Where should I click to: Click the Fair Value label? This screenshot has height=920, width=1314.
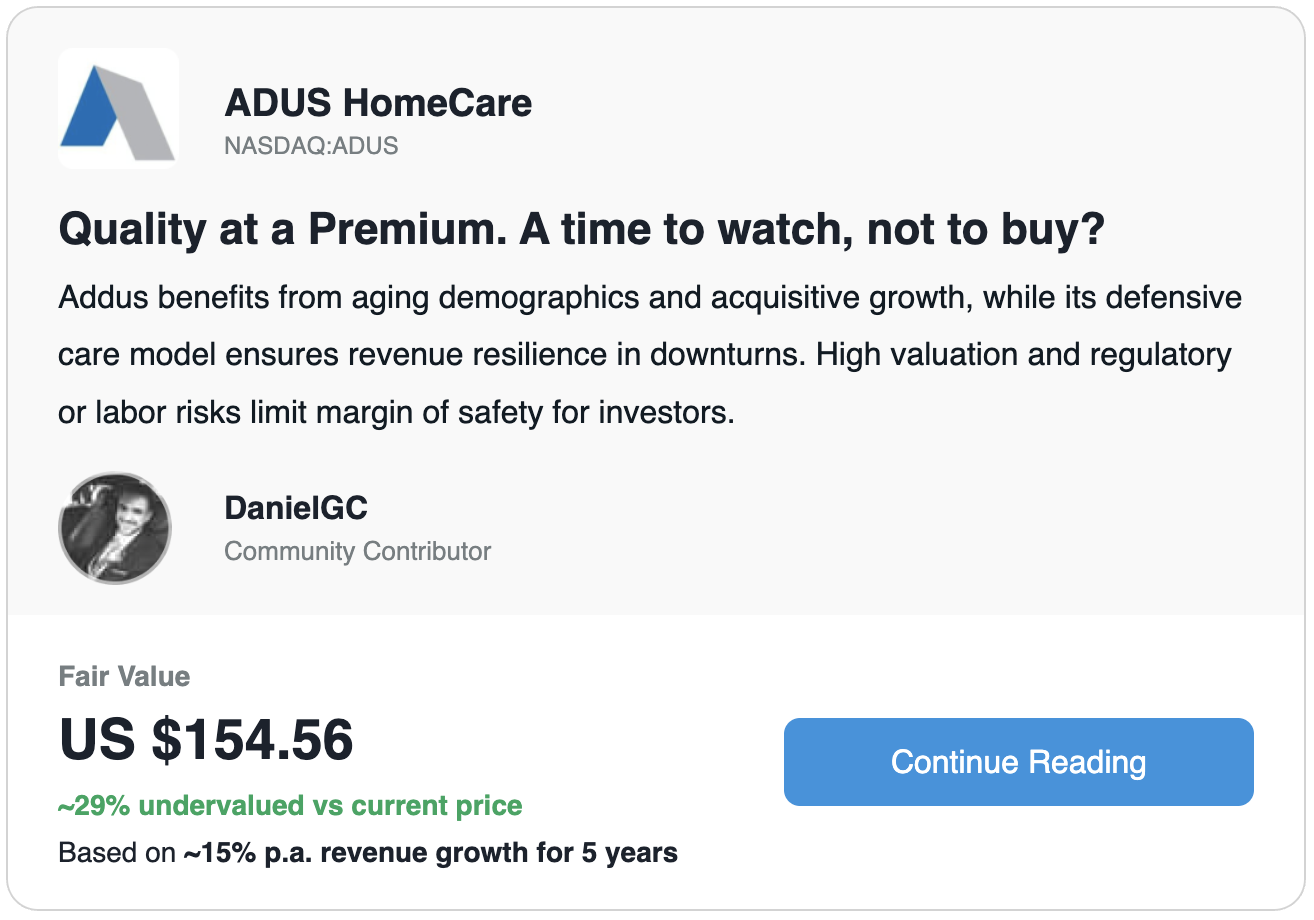pos(124,677)
